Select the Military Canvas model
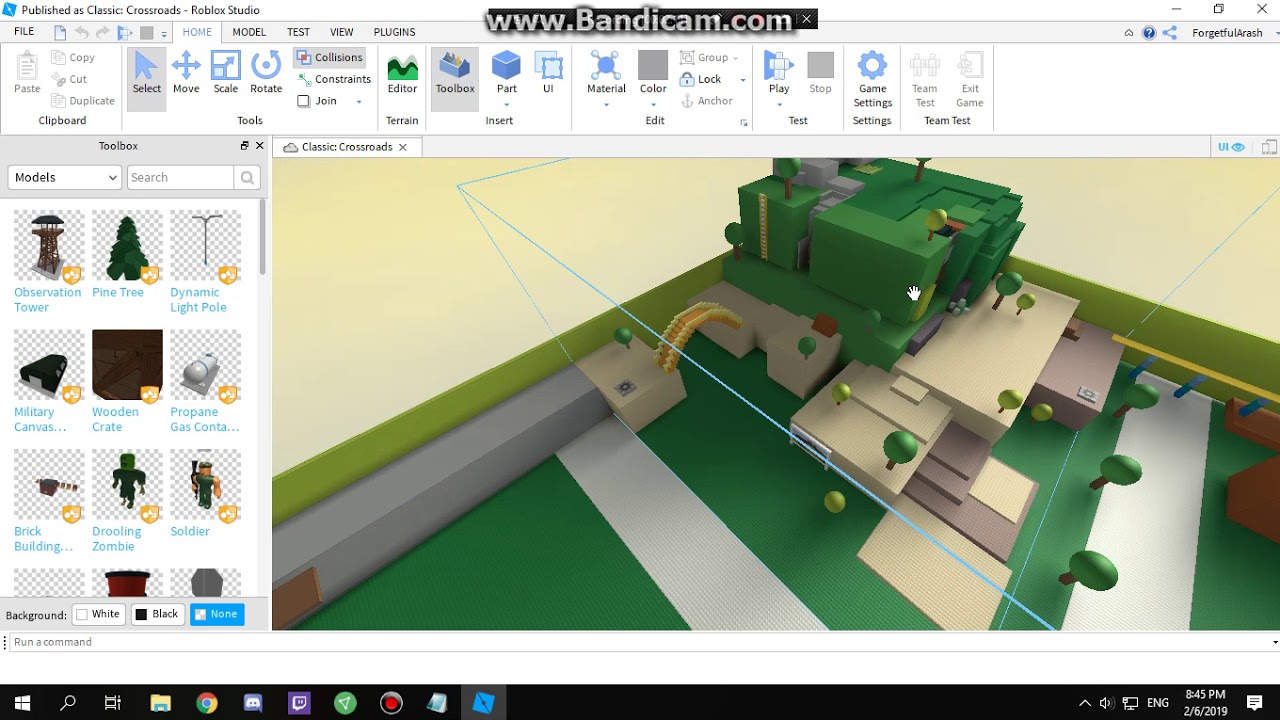Screen dimensions: 1280x720 pos(48,381)
